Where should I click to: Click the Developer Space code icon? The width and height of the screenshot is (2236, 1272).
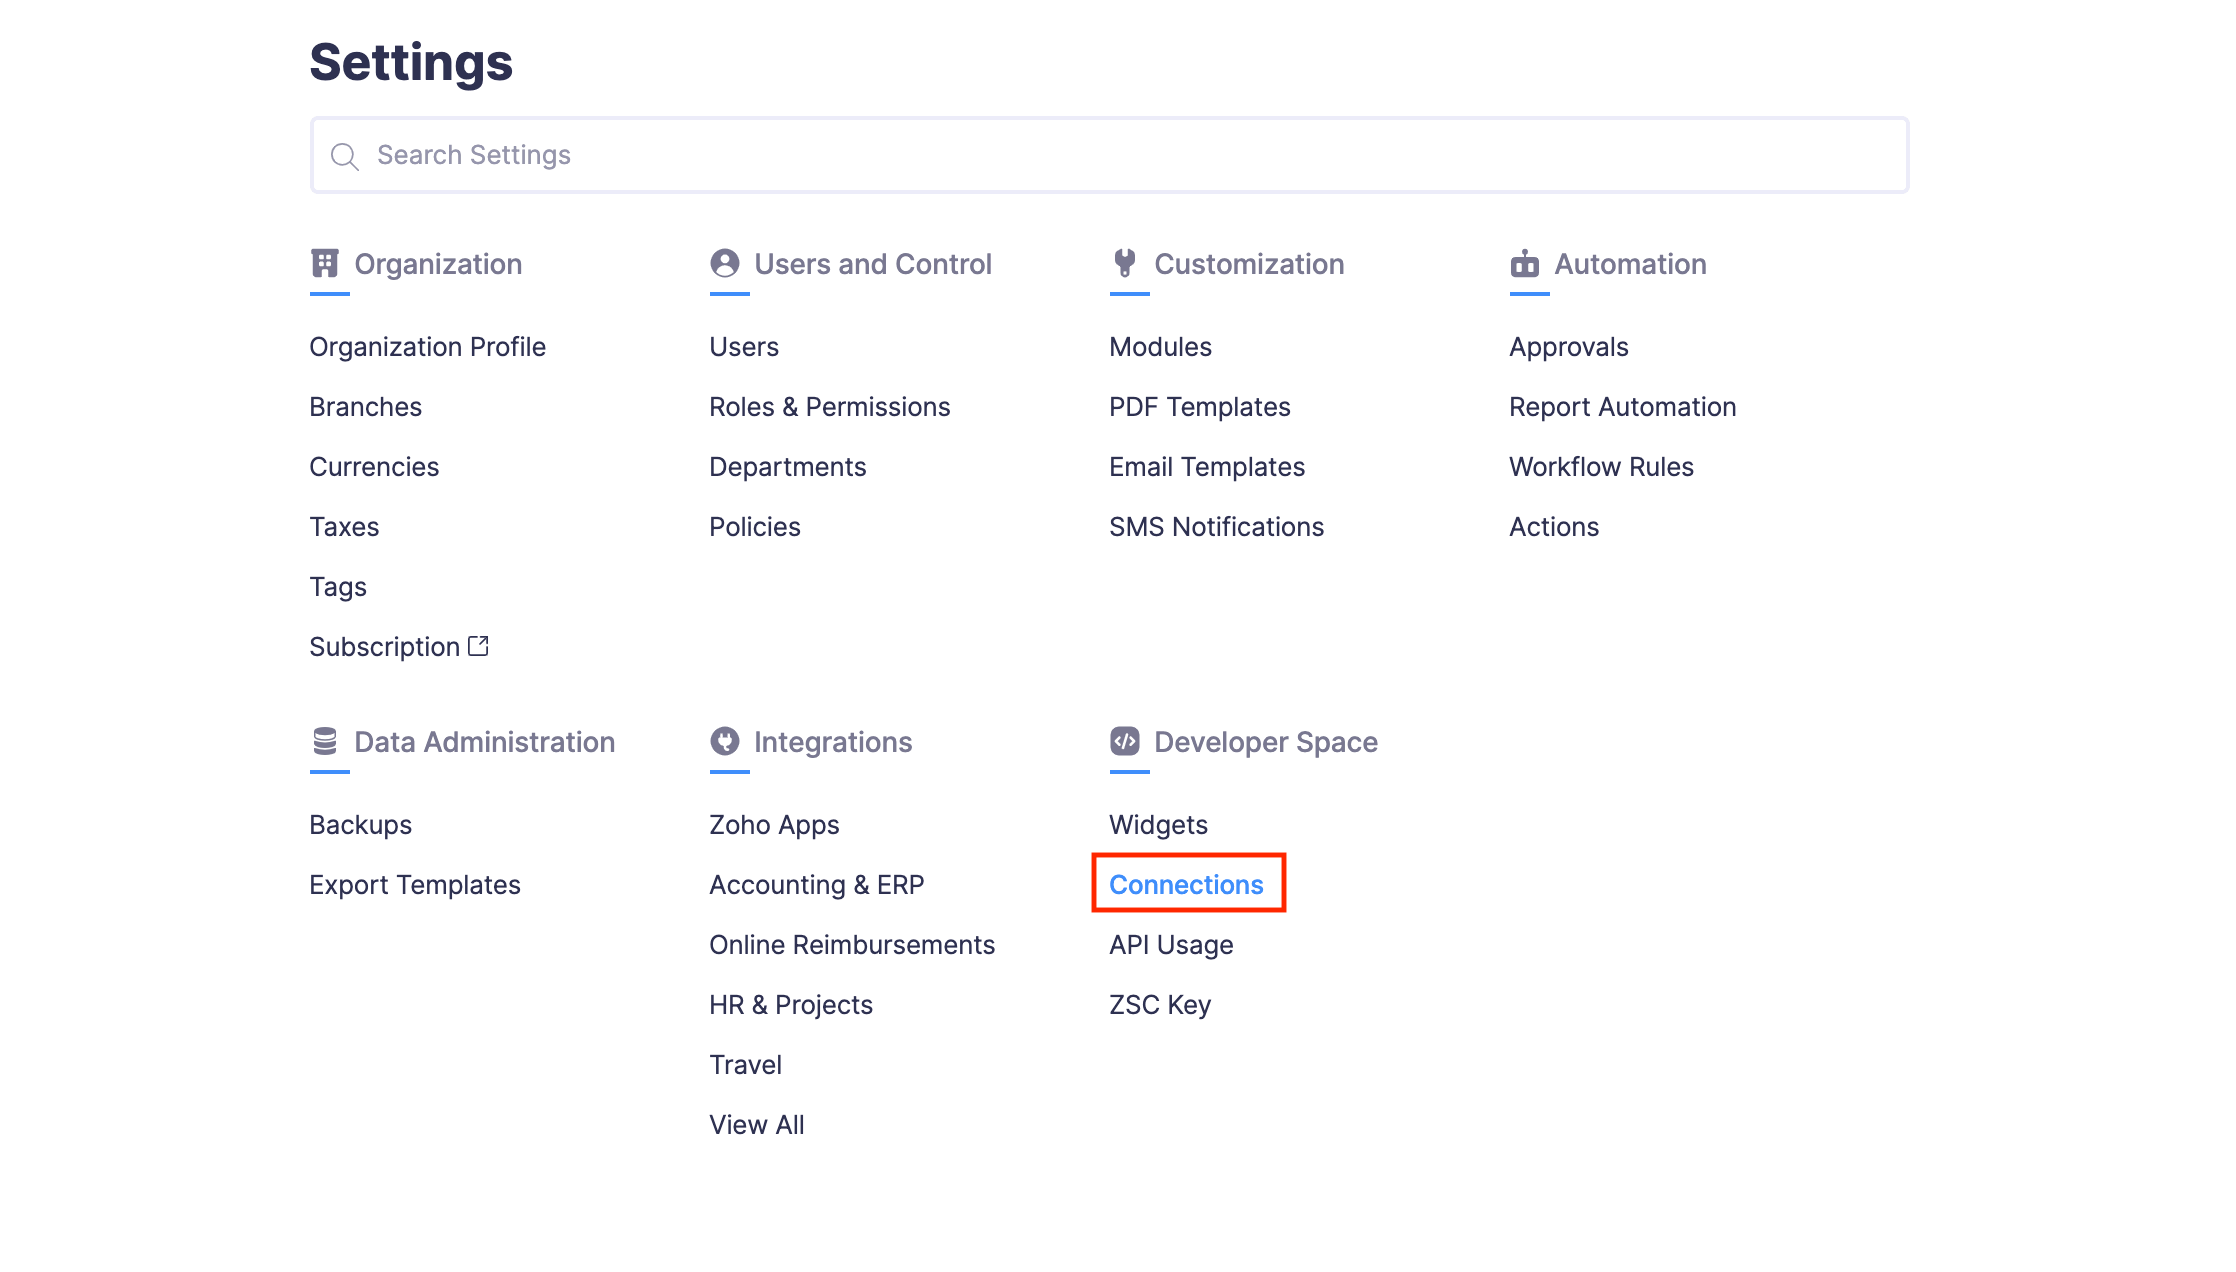click(1125, 741)
